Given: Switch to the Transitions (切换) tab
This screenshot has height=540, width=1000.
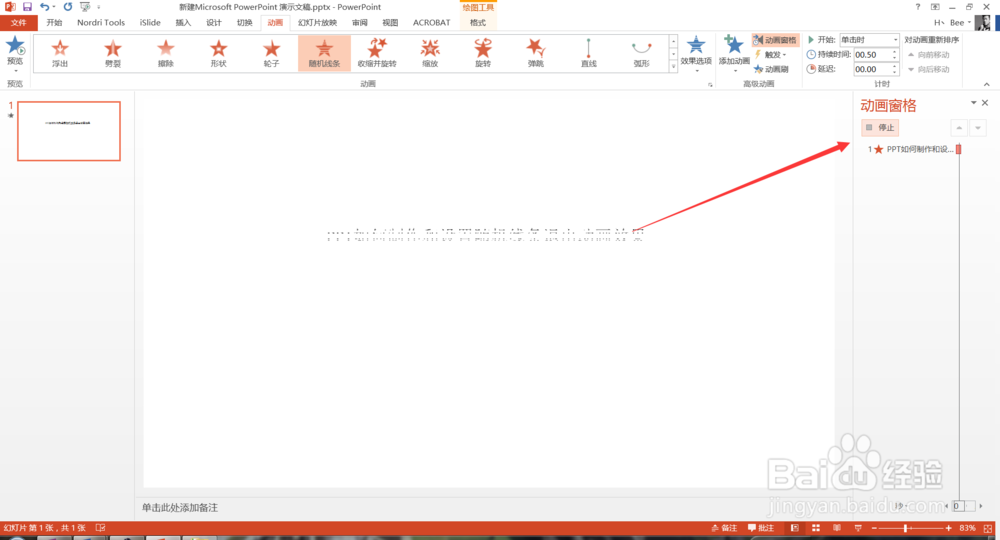Looking at the screenshot, I should click(x=244, y=22).
